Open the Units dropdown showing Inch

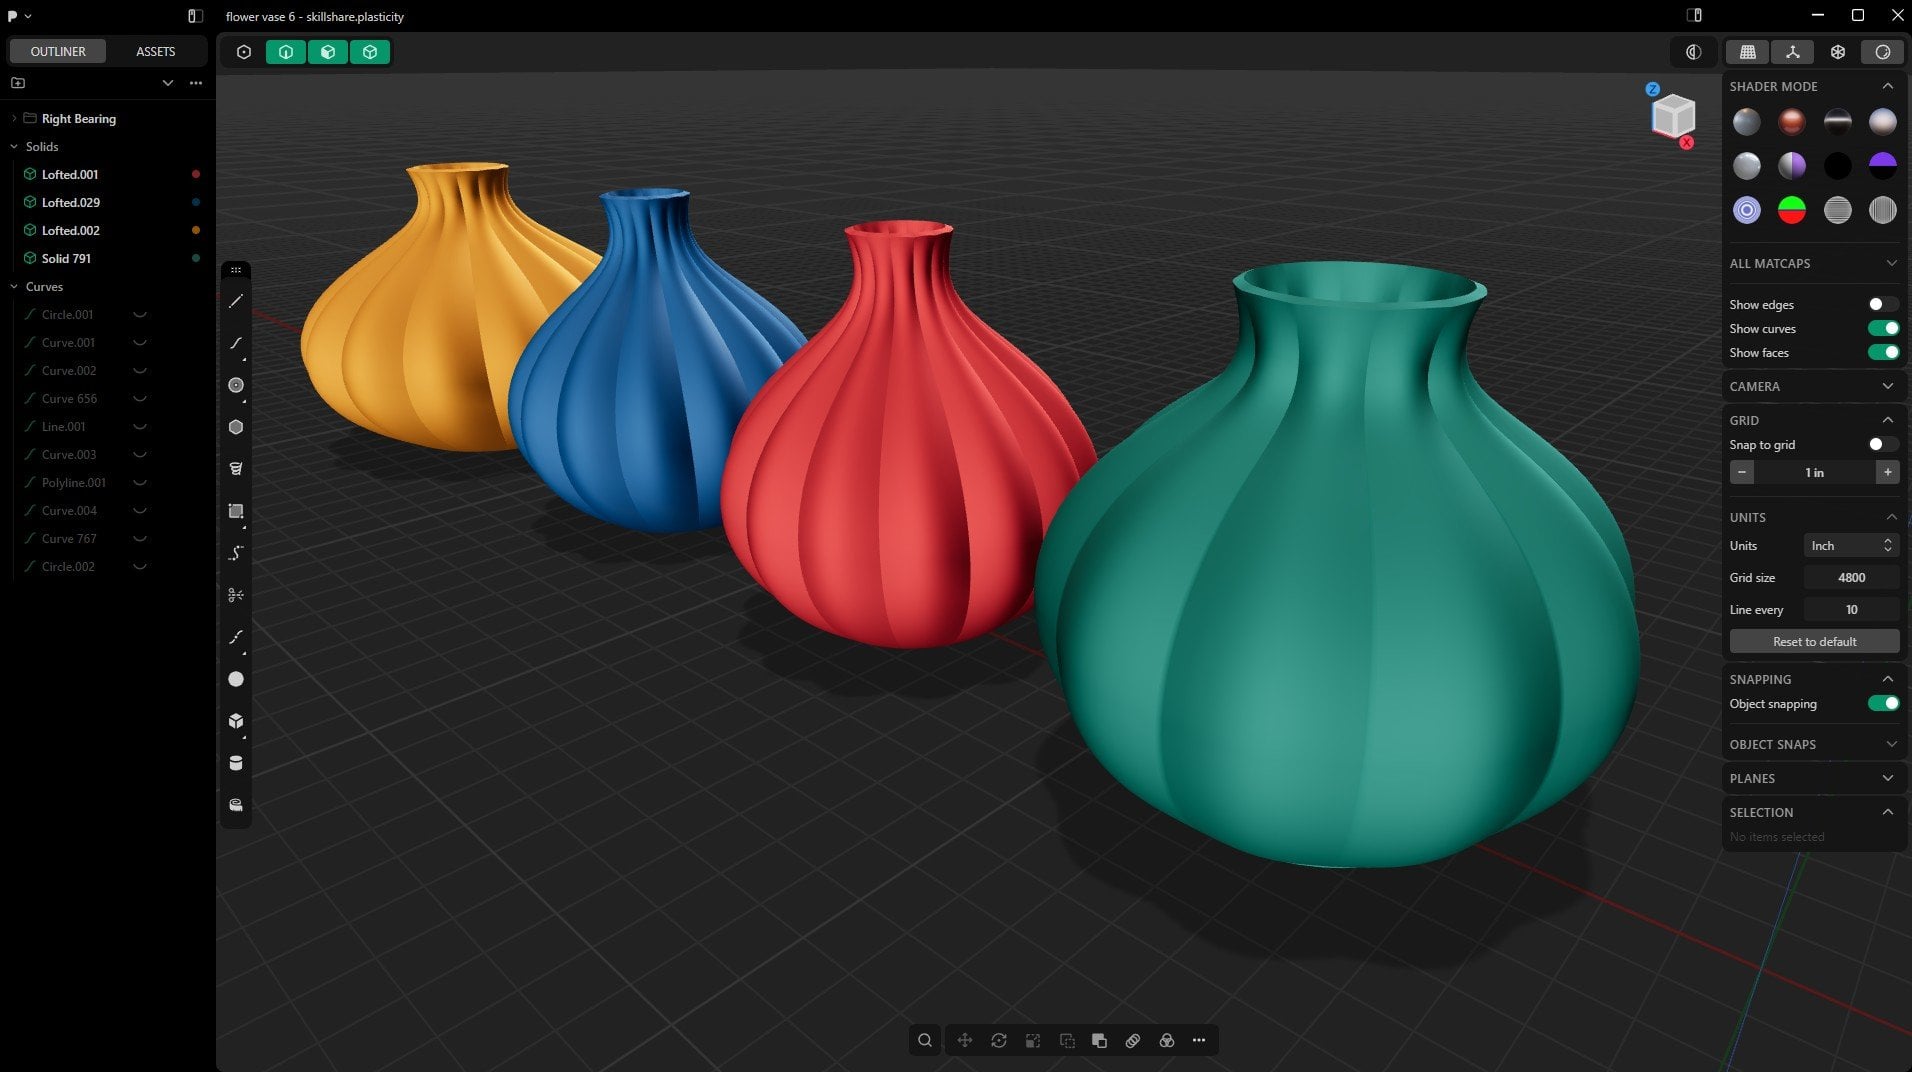(x=1850, y=545)
